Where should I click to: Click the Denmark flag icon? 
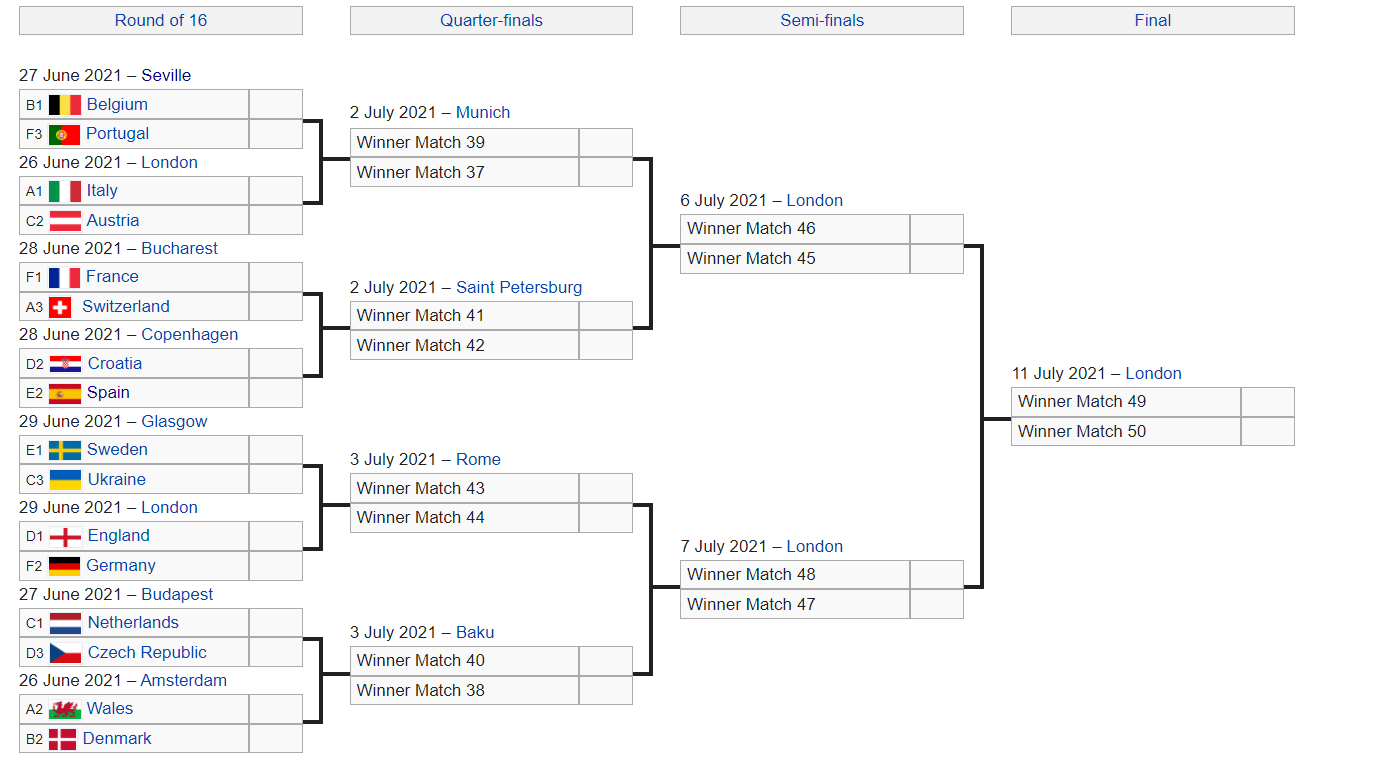point(63,739)
